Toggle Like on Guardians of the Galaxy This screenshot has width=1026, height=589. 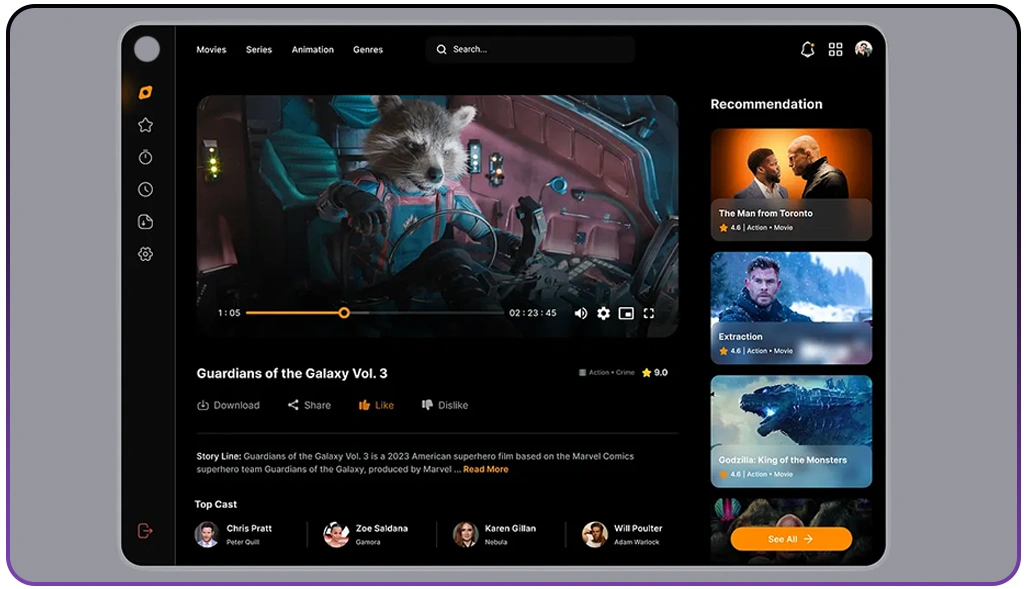(375, 405)
